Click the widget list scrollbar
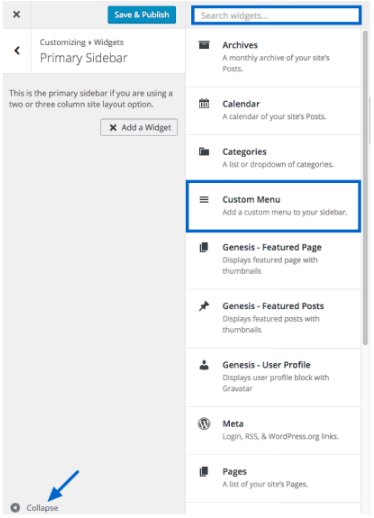The width and height of the screenshot is (374, 518). click(x=365, y=188)
